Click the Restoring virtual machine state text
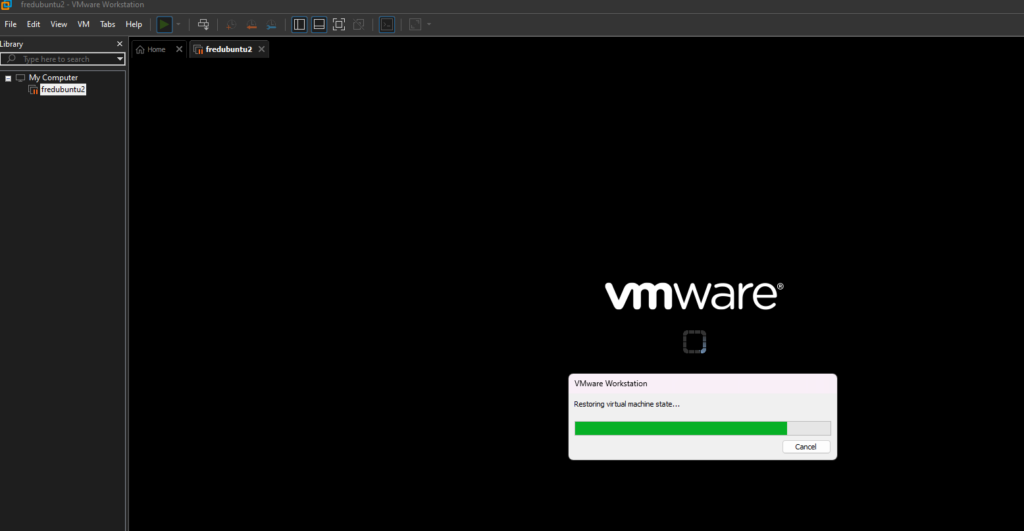 click(626, 404)
